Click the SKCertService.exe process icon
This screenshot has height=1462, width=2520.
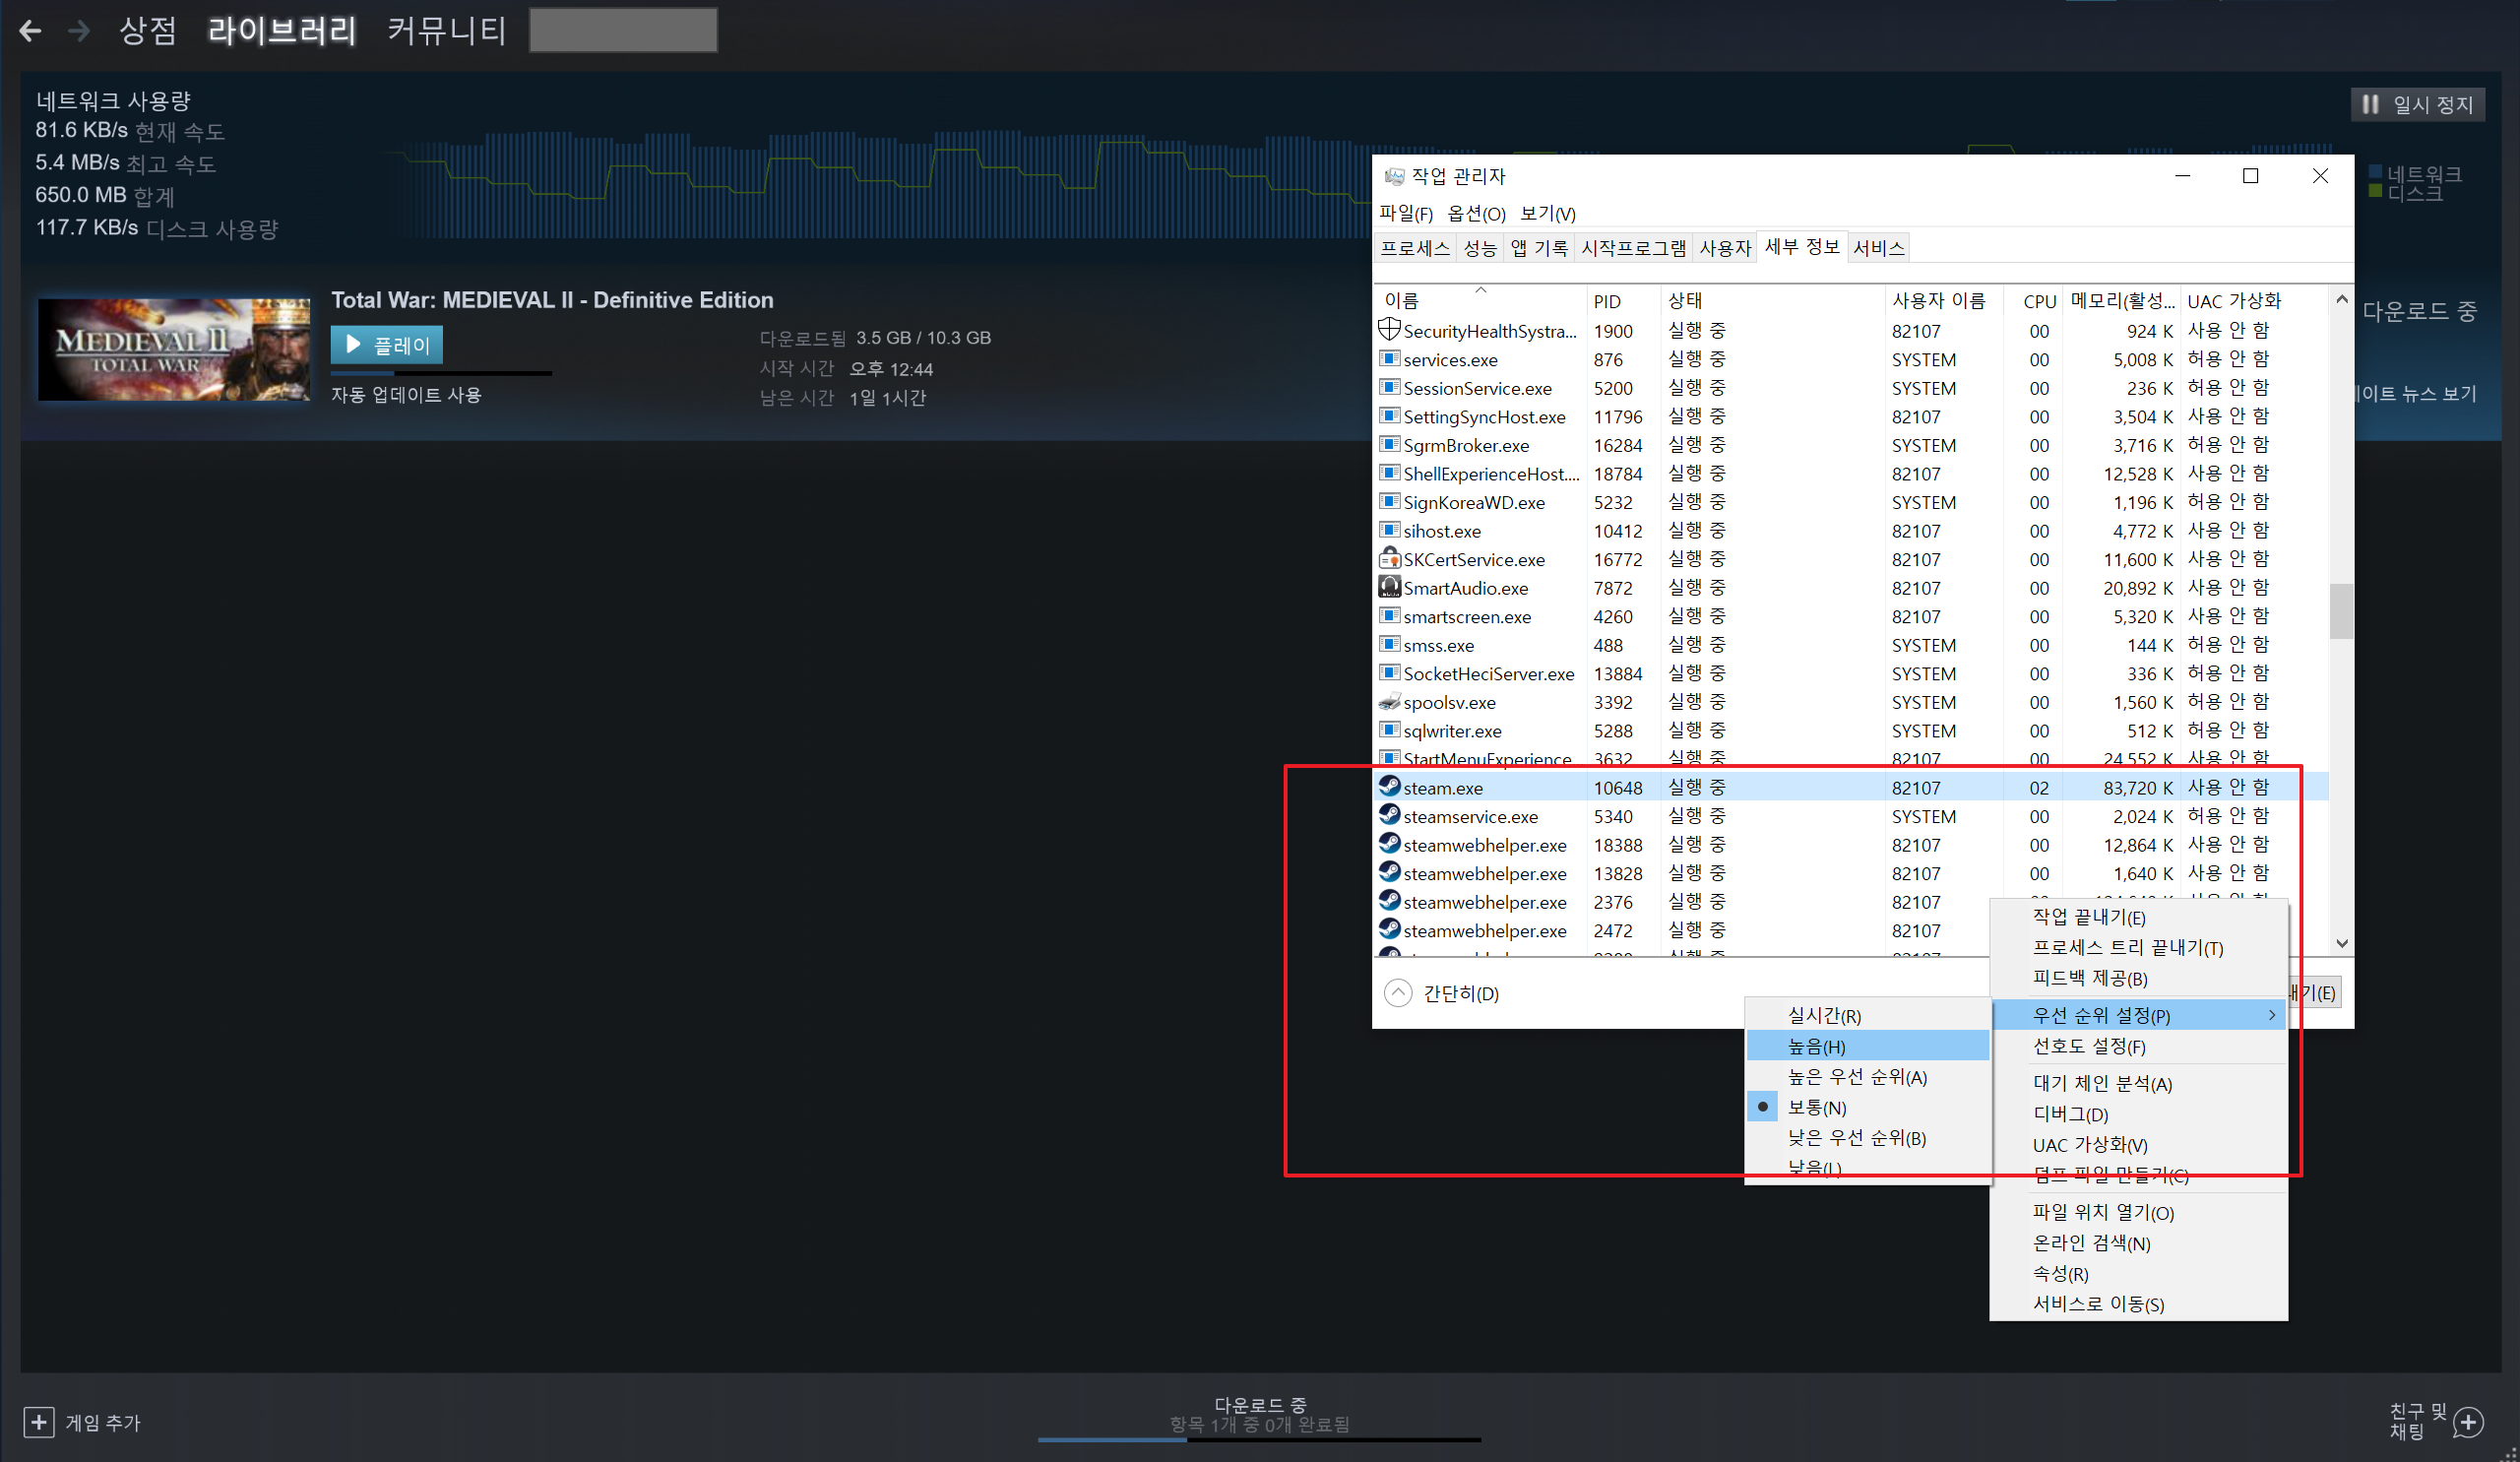1389,559
